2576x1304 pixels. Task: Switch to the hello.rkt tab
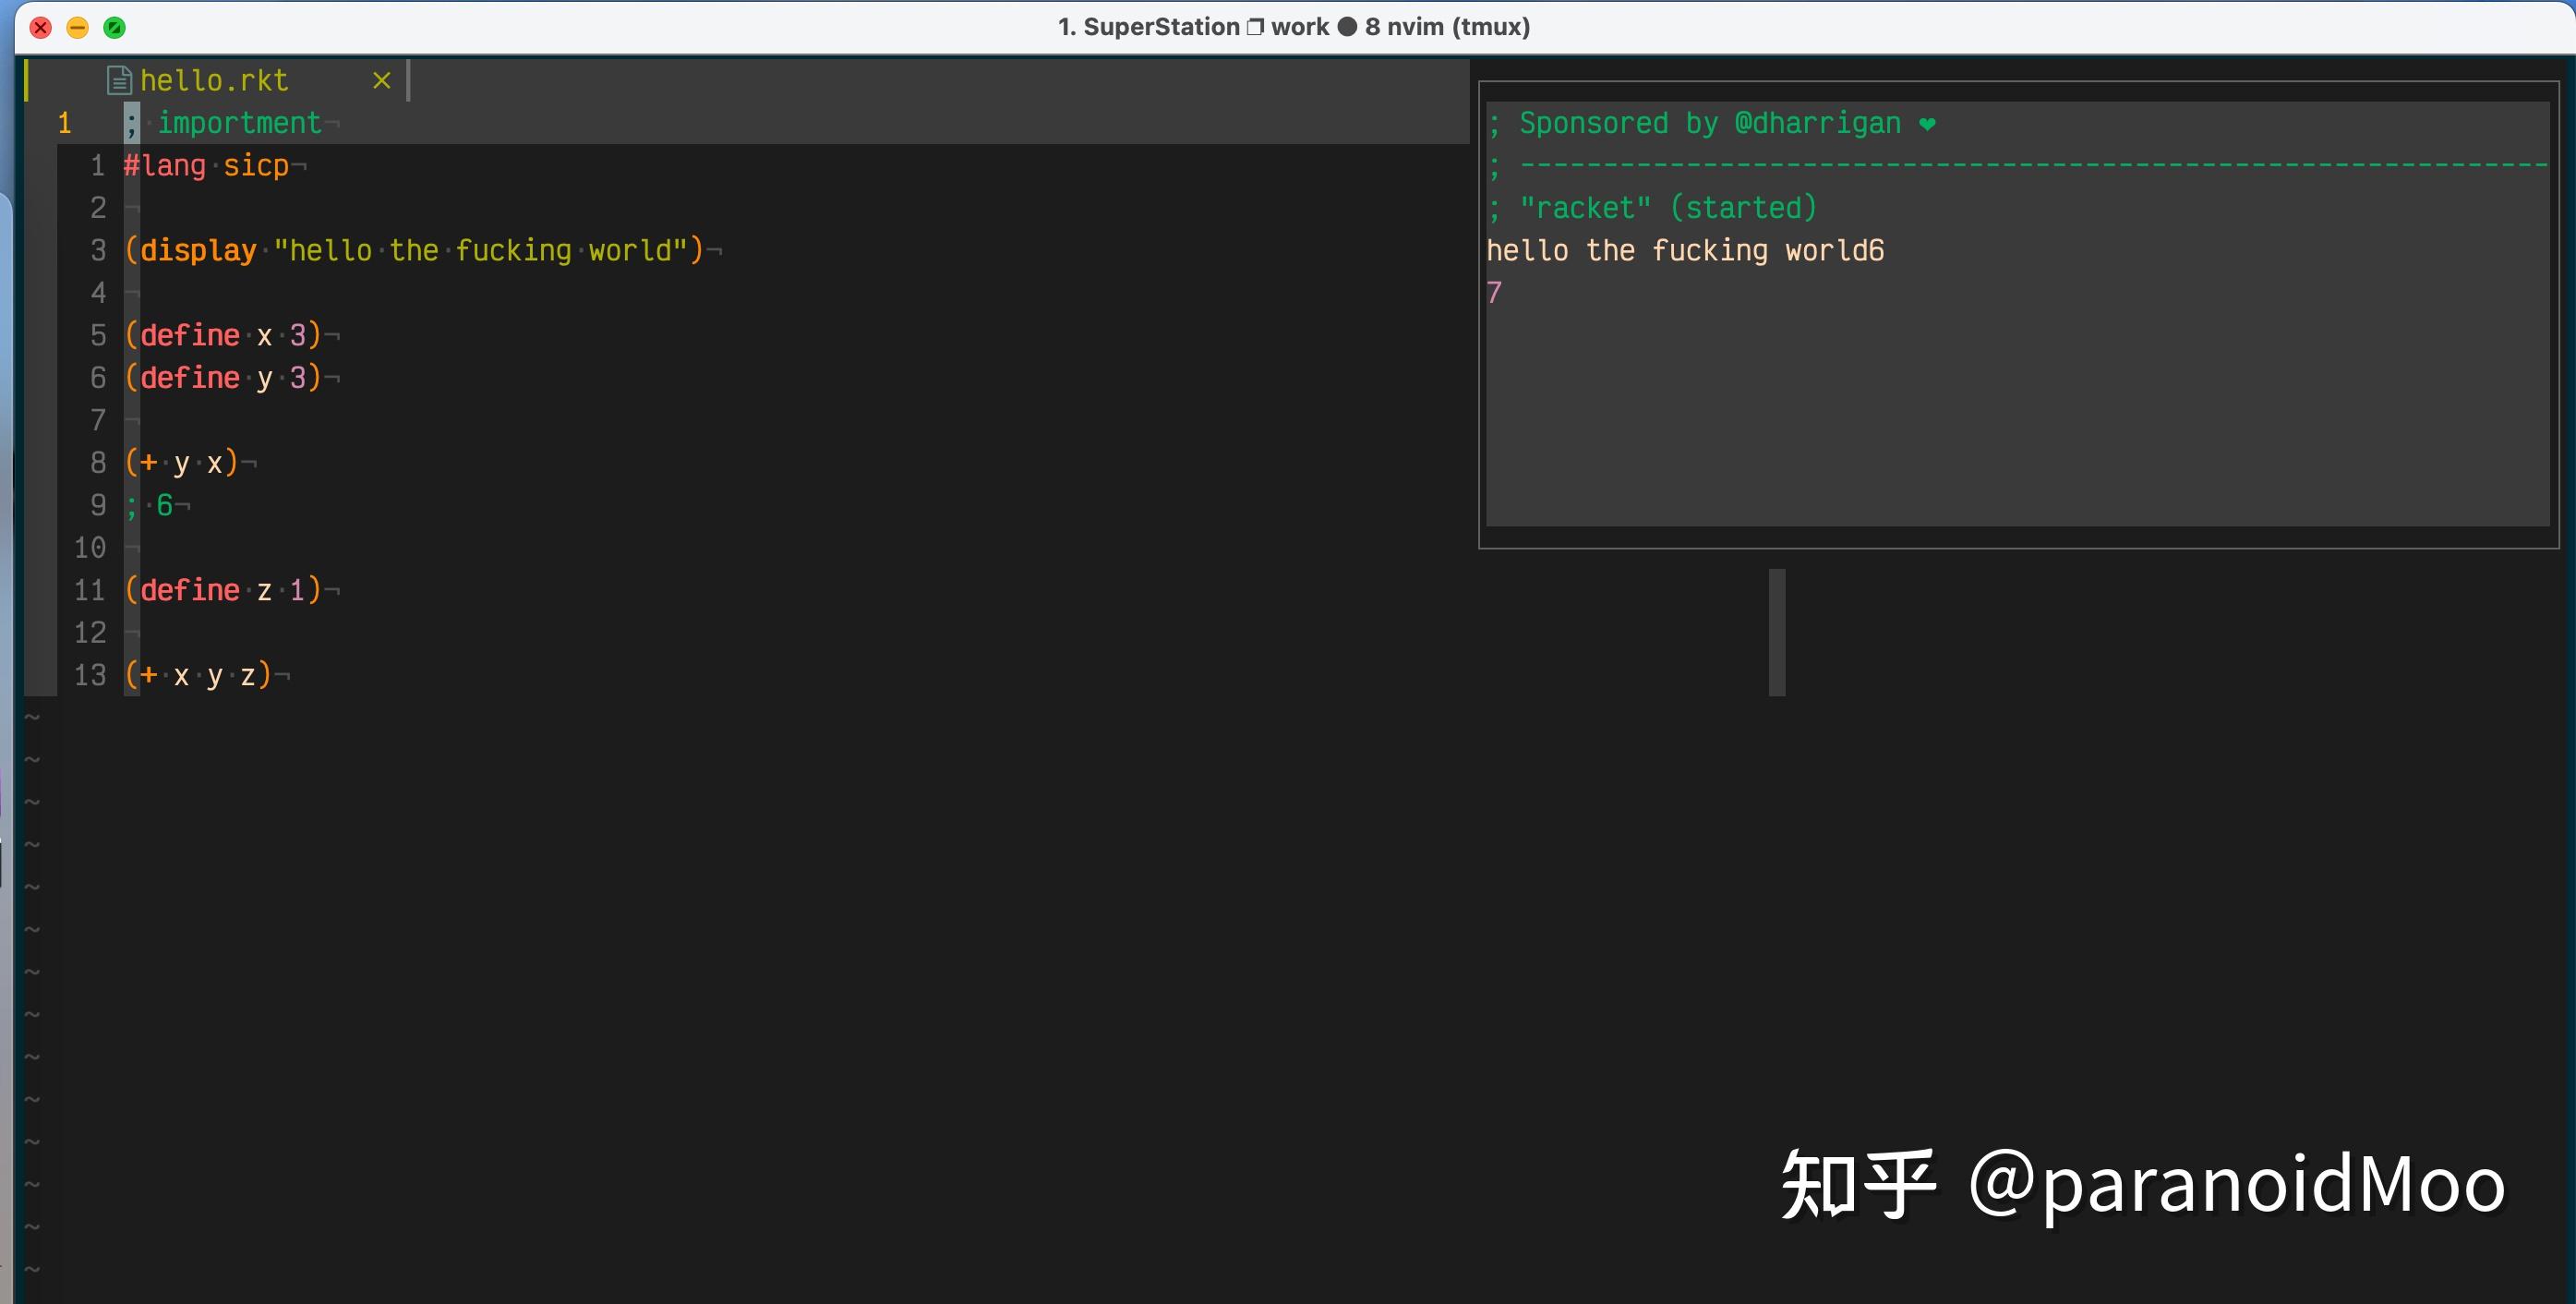pyautogui.click(x=214, y=80)
